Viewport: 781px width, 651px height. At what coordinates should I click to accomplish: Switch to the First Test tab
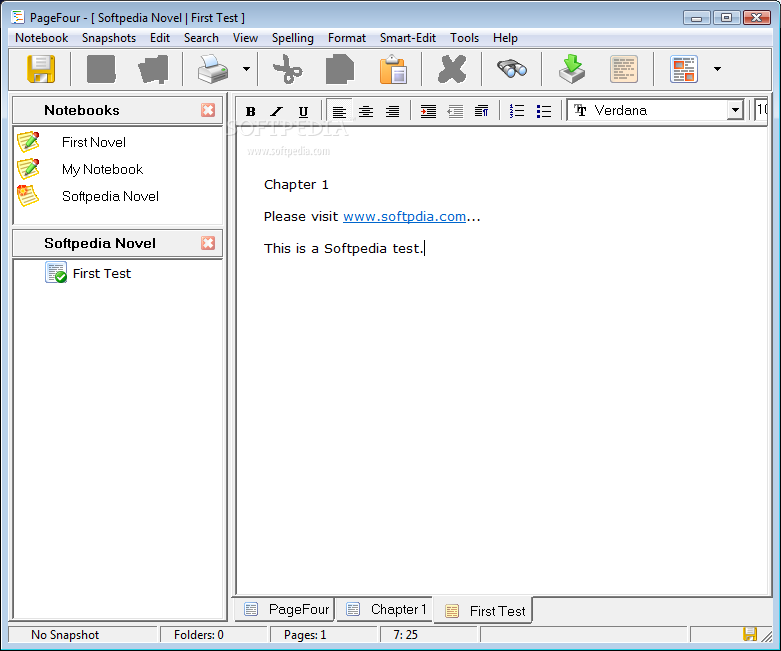[x=484, y=611]
